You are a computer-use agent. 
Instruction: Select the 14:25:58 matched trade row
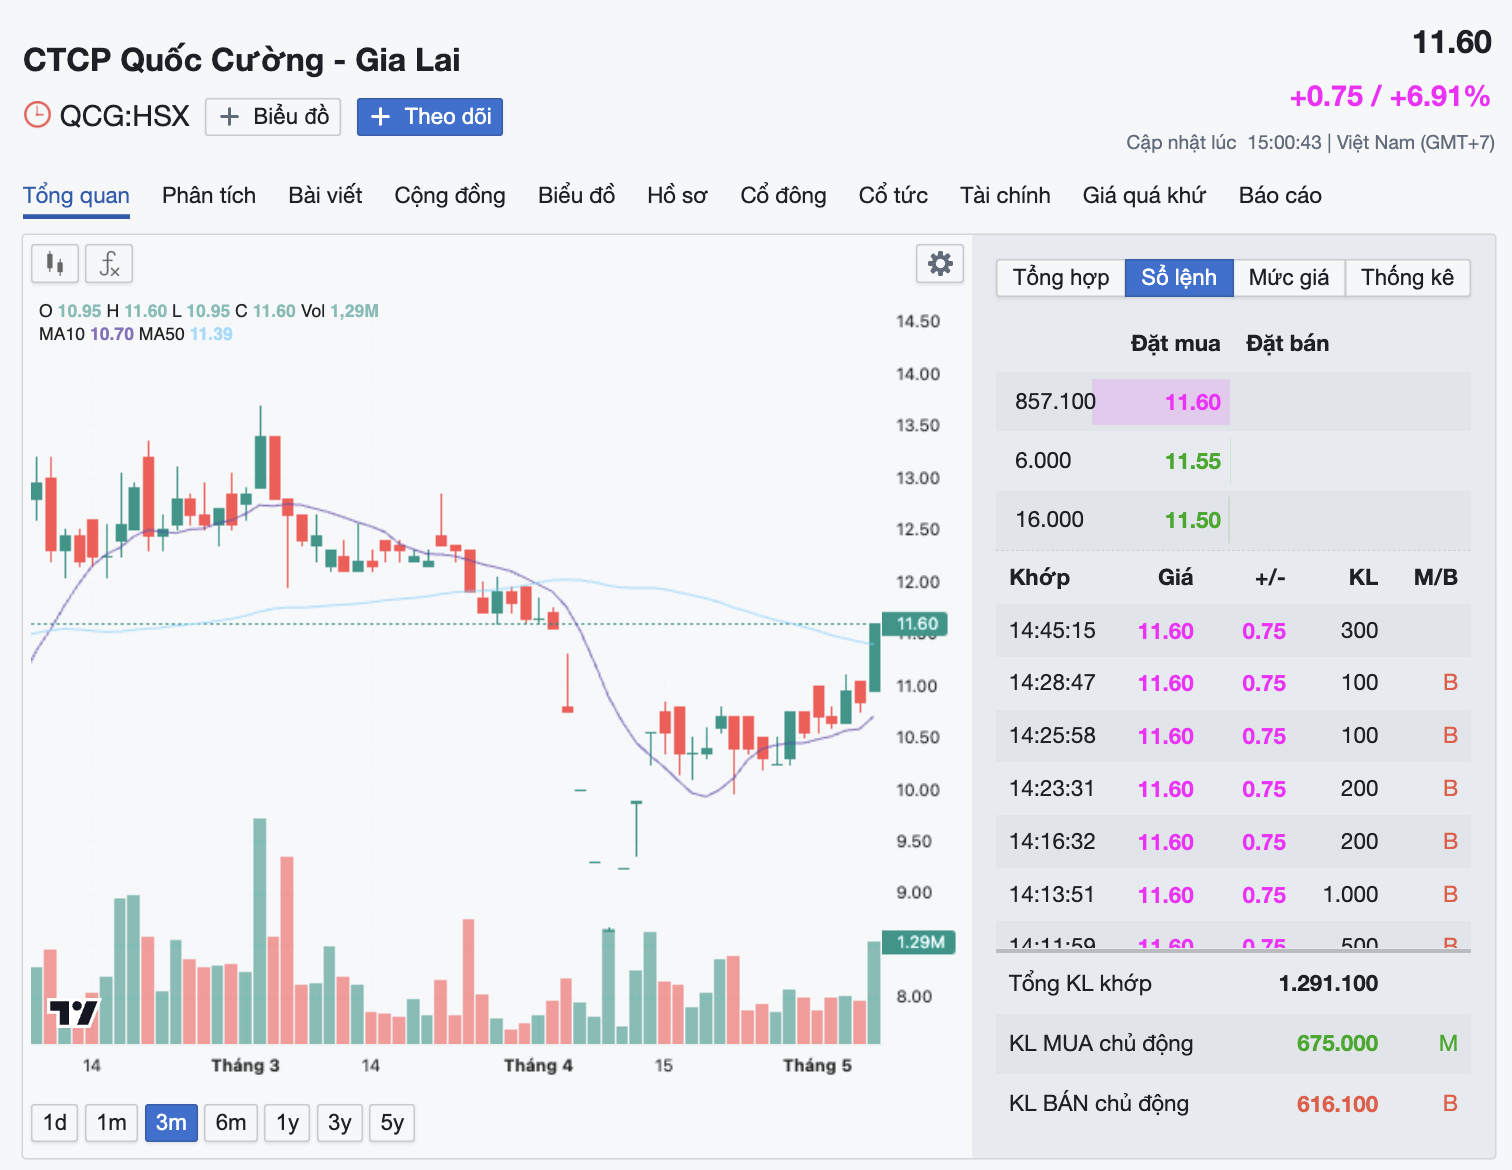pos(1233,736)
